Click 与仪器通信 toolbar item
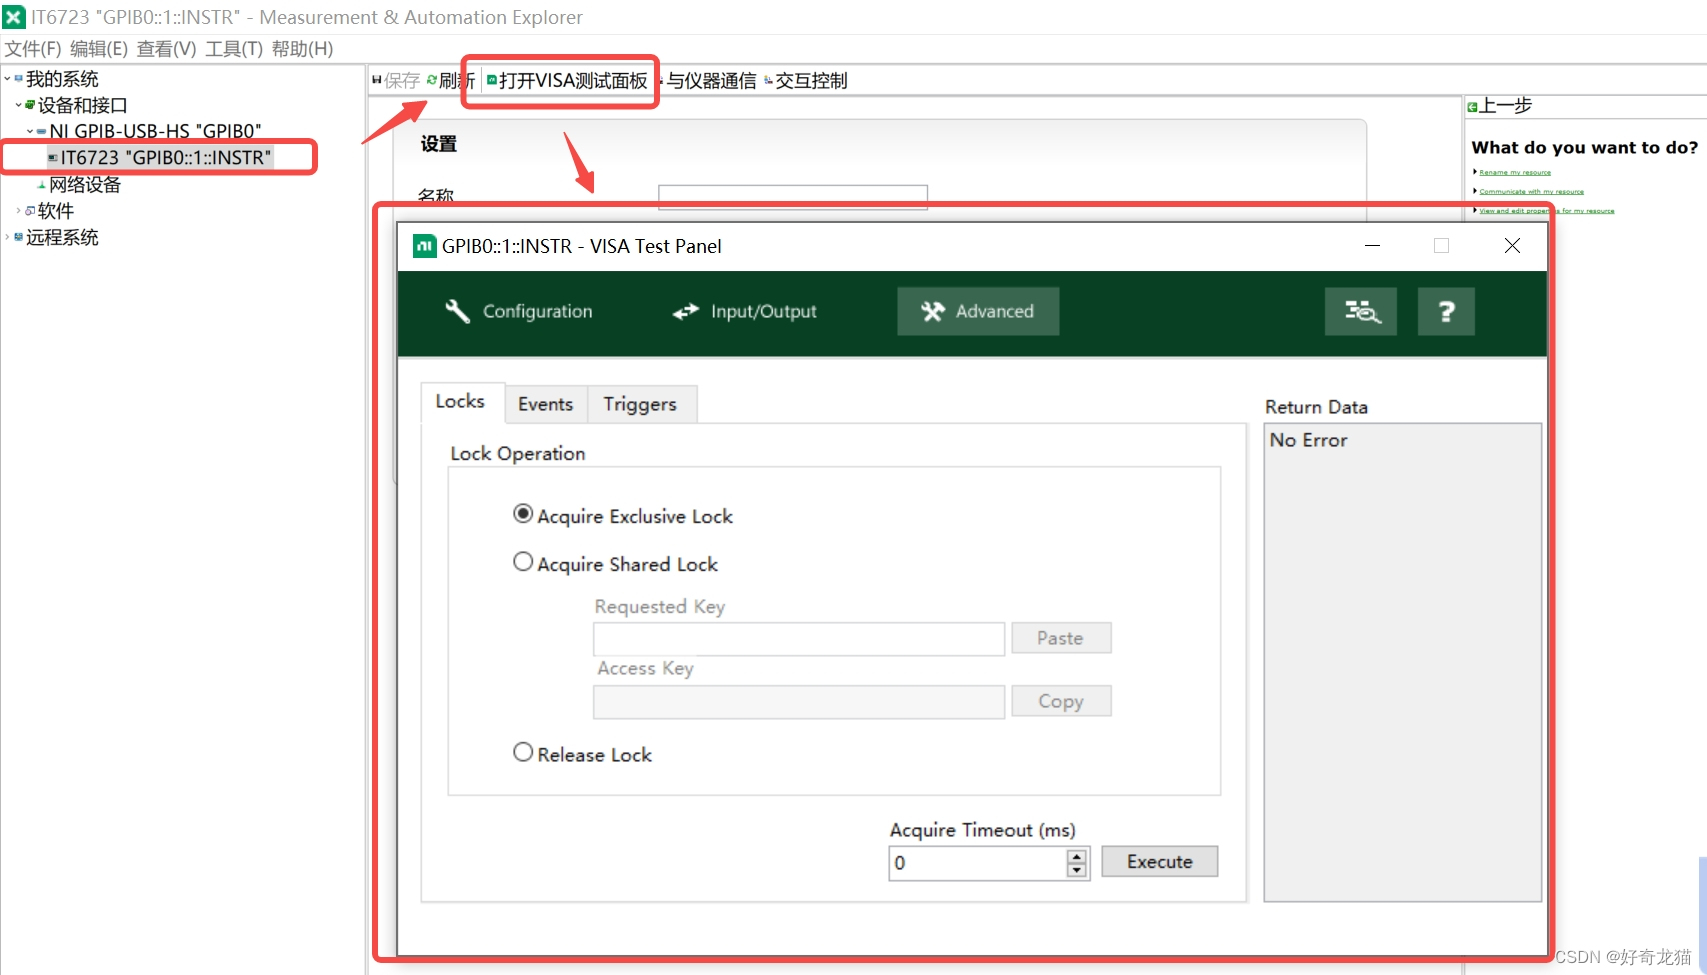 [x=709, y=80]
